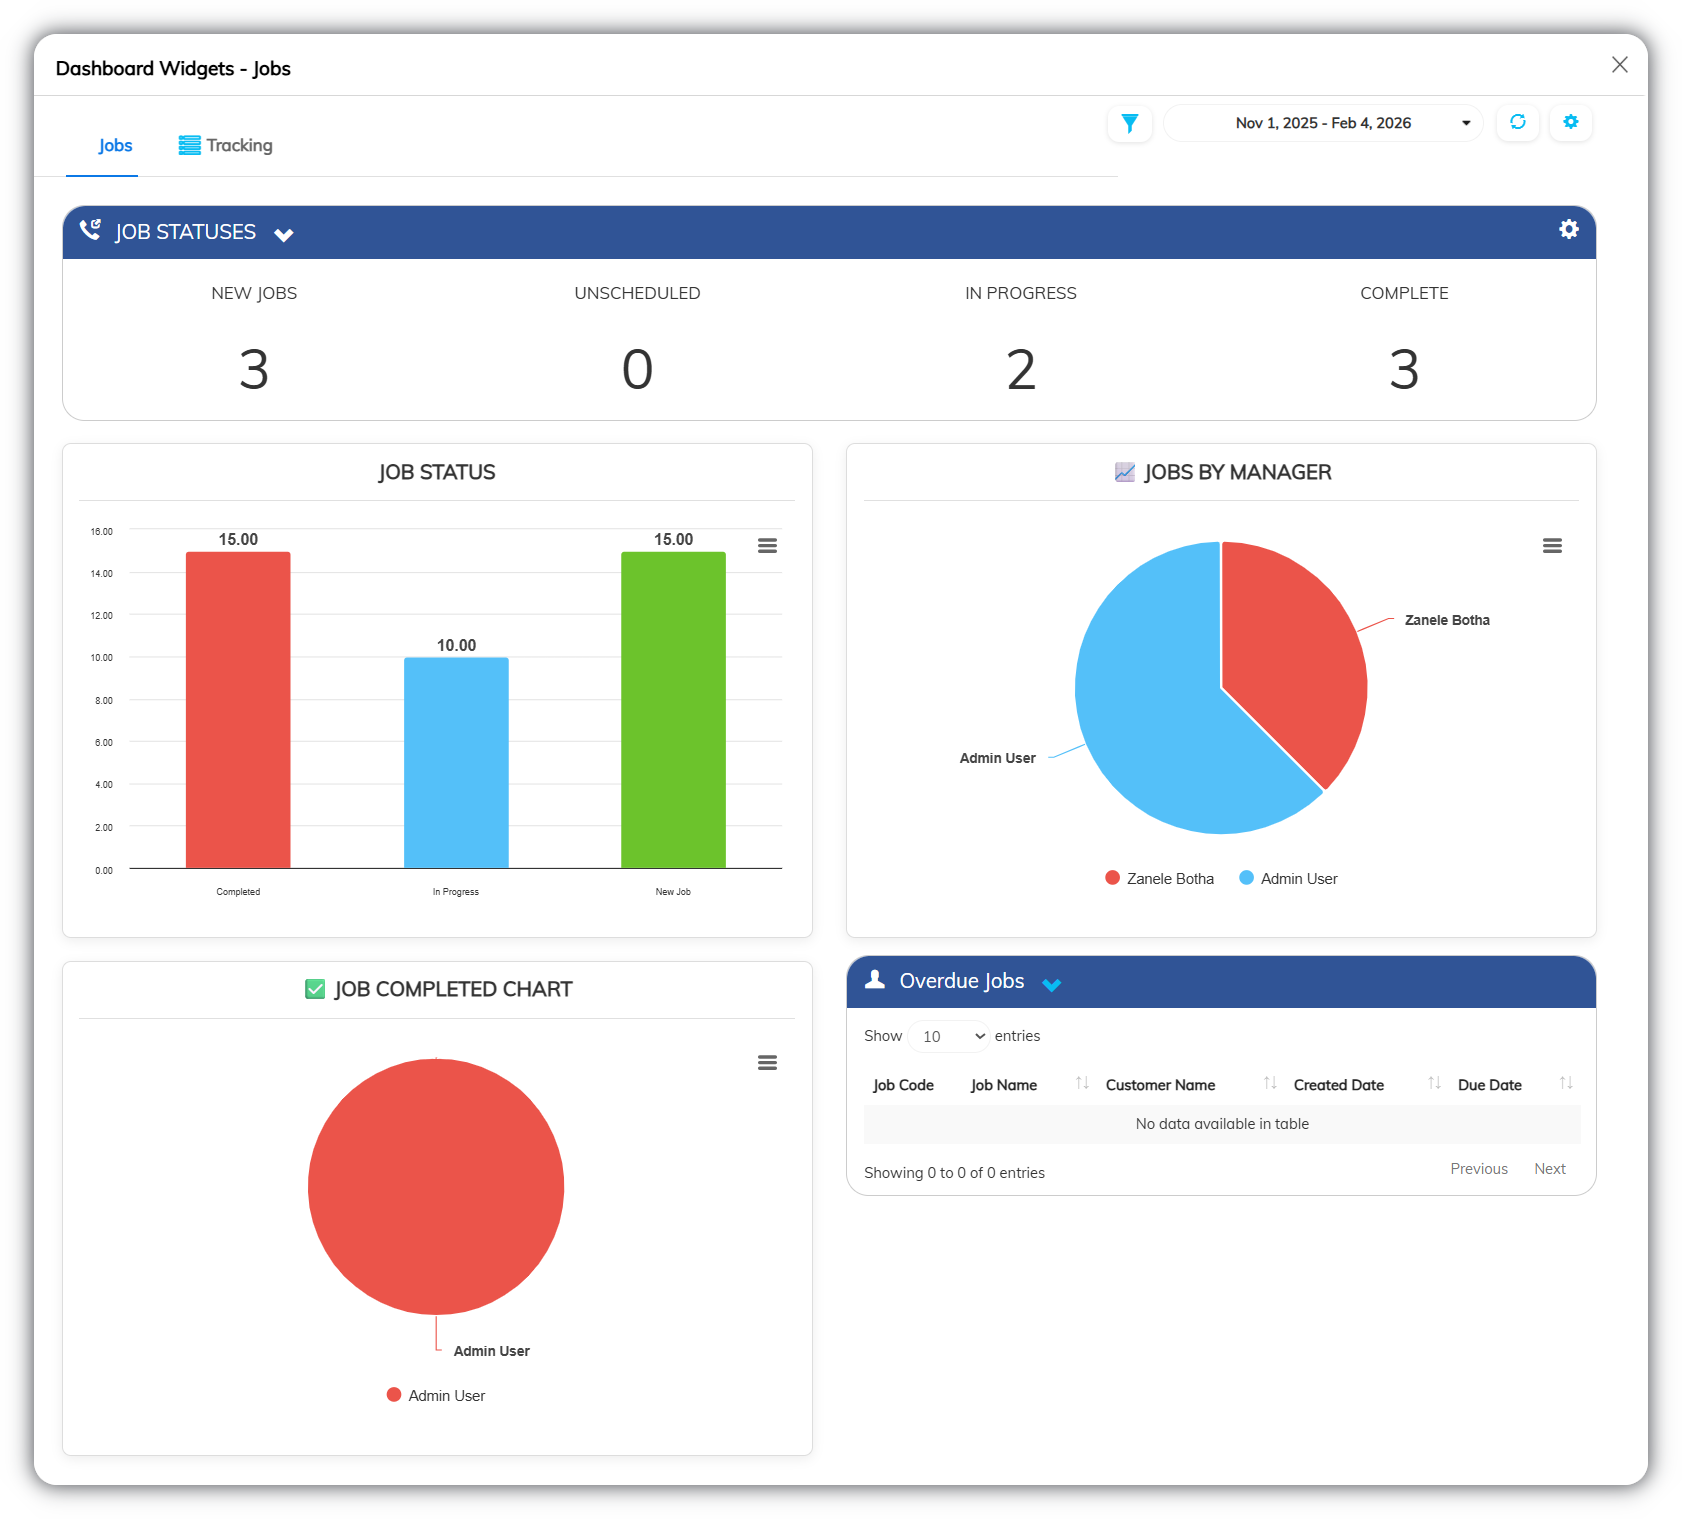The width and height of the screenshot is (1682, 1519).
Task: Click the Next pagination link
Action: point(1550,1169)
